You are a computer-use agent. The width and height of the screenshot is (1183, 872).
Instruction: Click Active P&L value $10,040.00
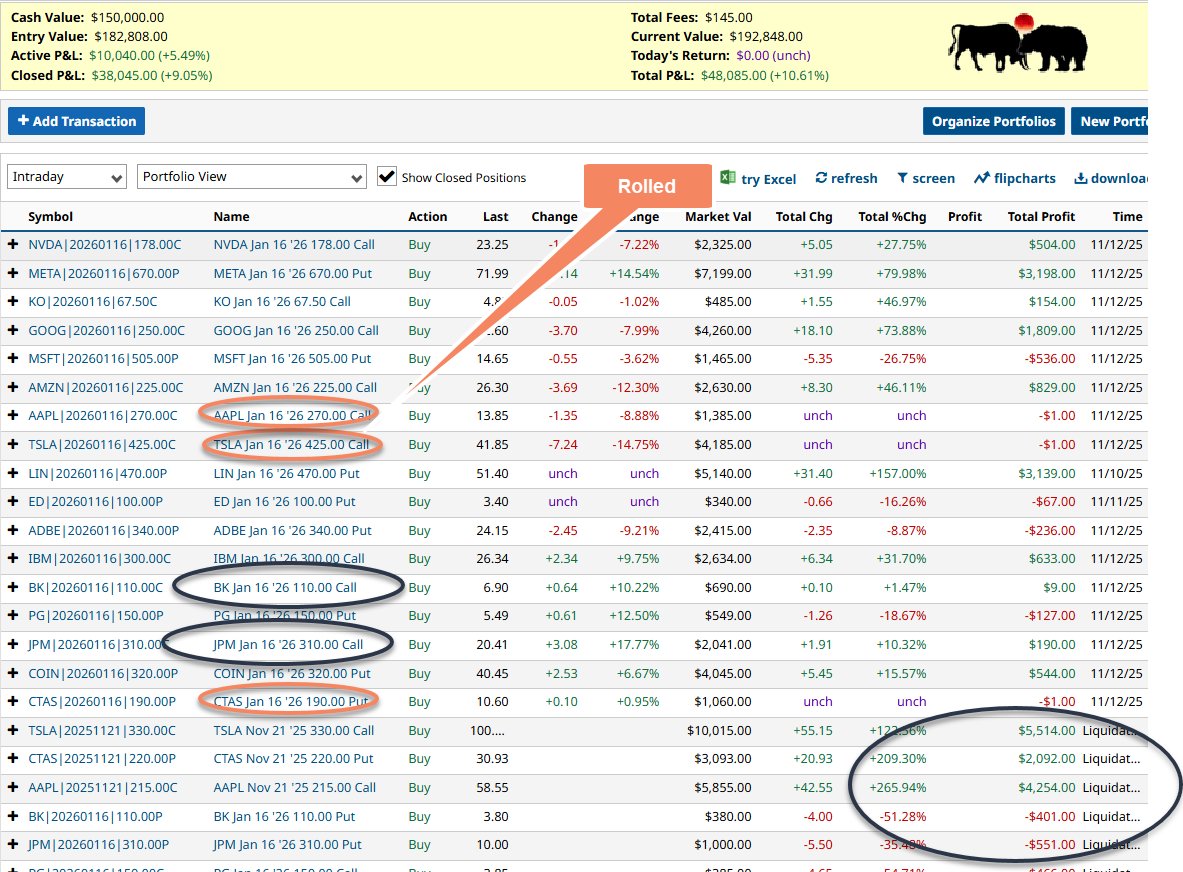tap(121, 55)
